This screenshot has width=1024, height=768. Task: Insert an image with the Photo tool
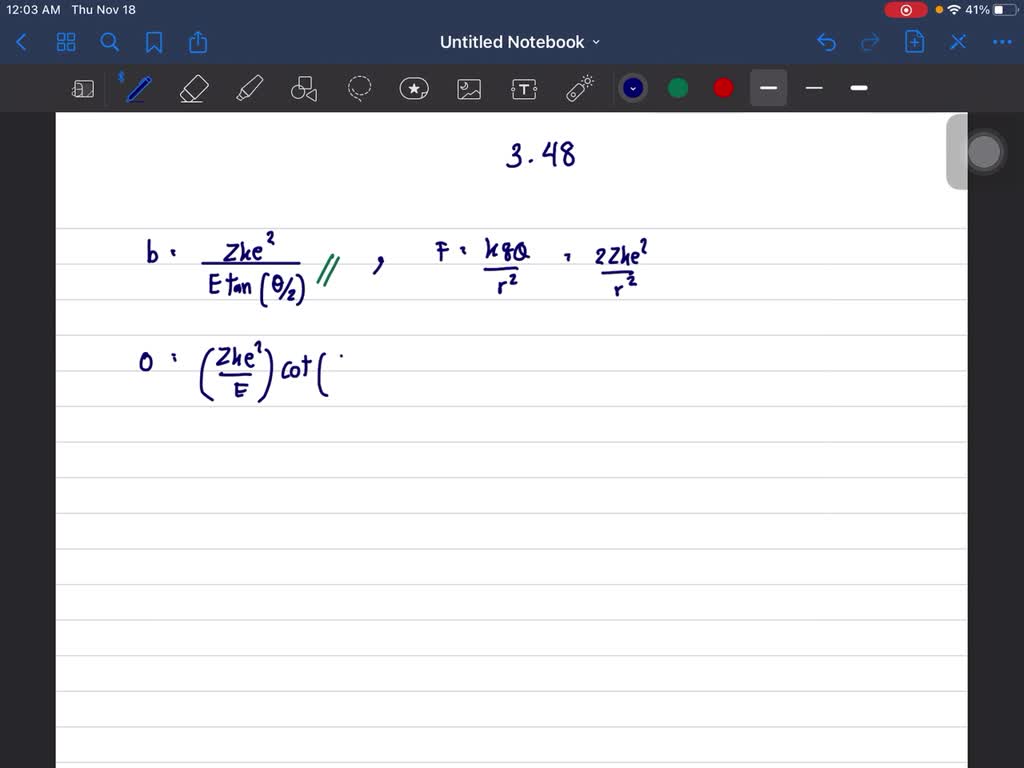pyautogui.click(x=469, y=88)
